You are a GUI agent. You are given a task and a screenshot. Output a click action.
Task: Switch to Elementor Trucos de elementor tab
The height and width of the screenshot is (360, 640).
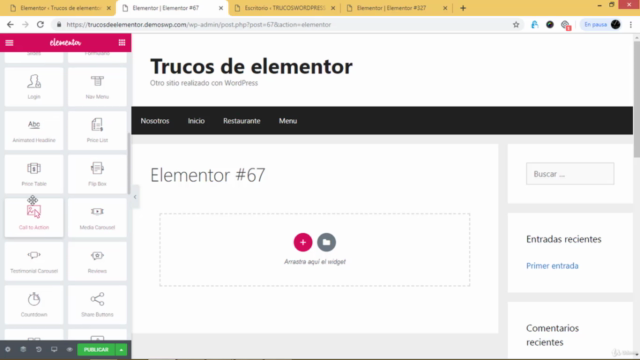[x=61, y=8]
